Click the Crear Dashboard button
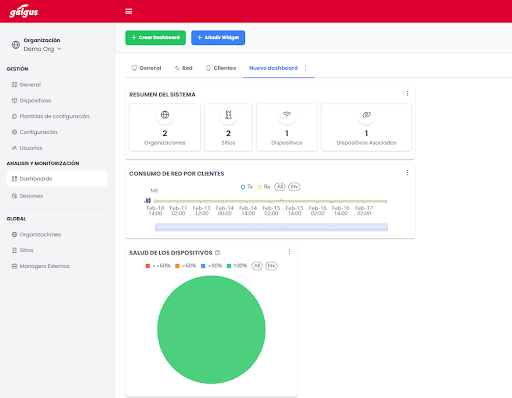512x398 pixels. pyautogui.click(x=155, y=38)
